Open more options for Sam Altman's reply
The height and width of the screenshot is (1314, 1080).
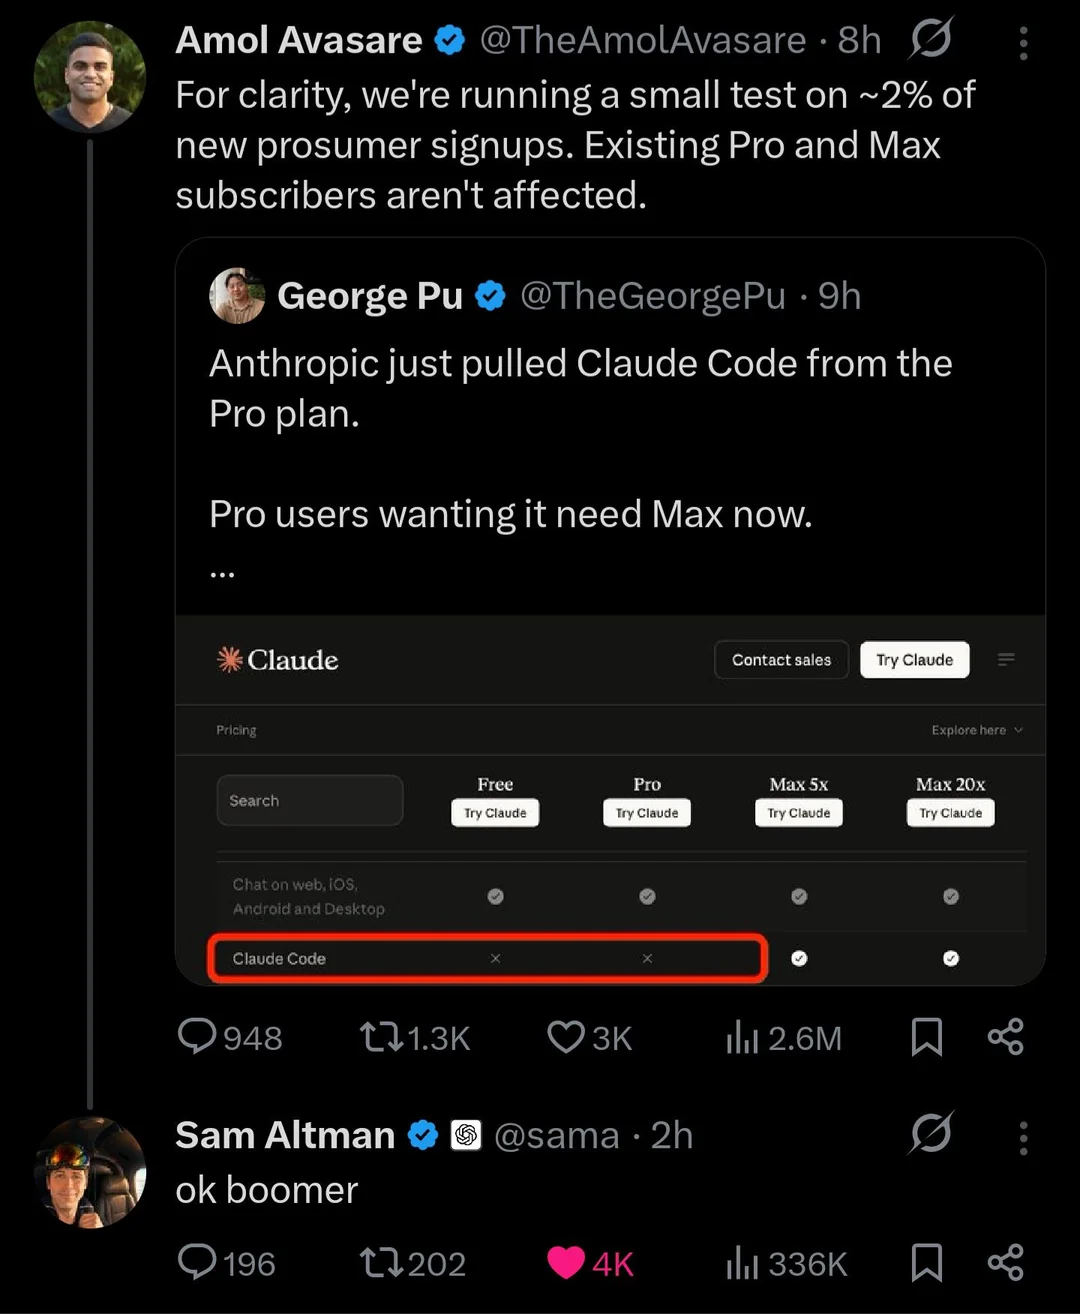pyautogui.click(x=1023, y=1138)
